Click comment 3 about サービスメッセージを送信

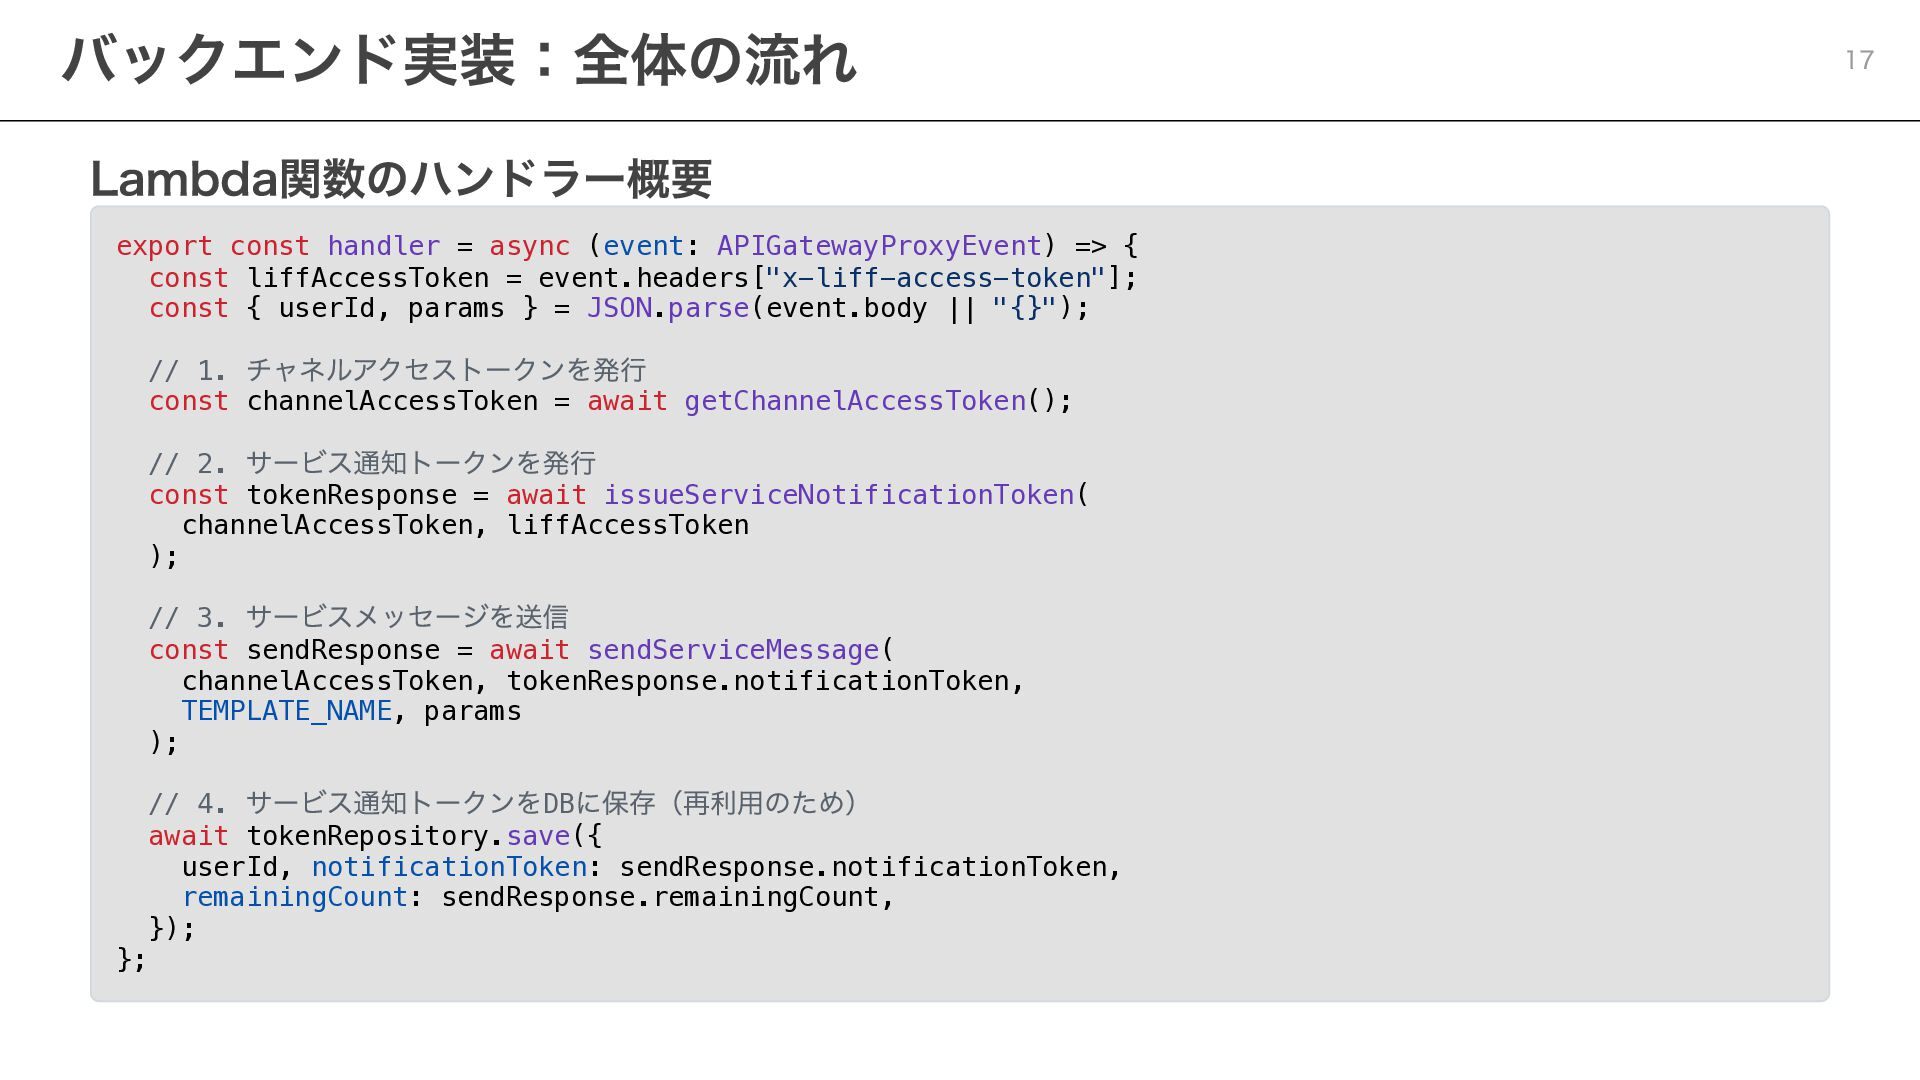358,618
